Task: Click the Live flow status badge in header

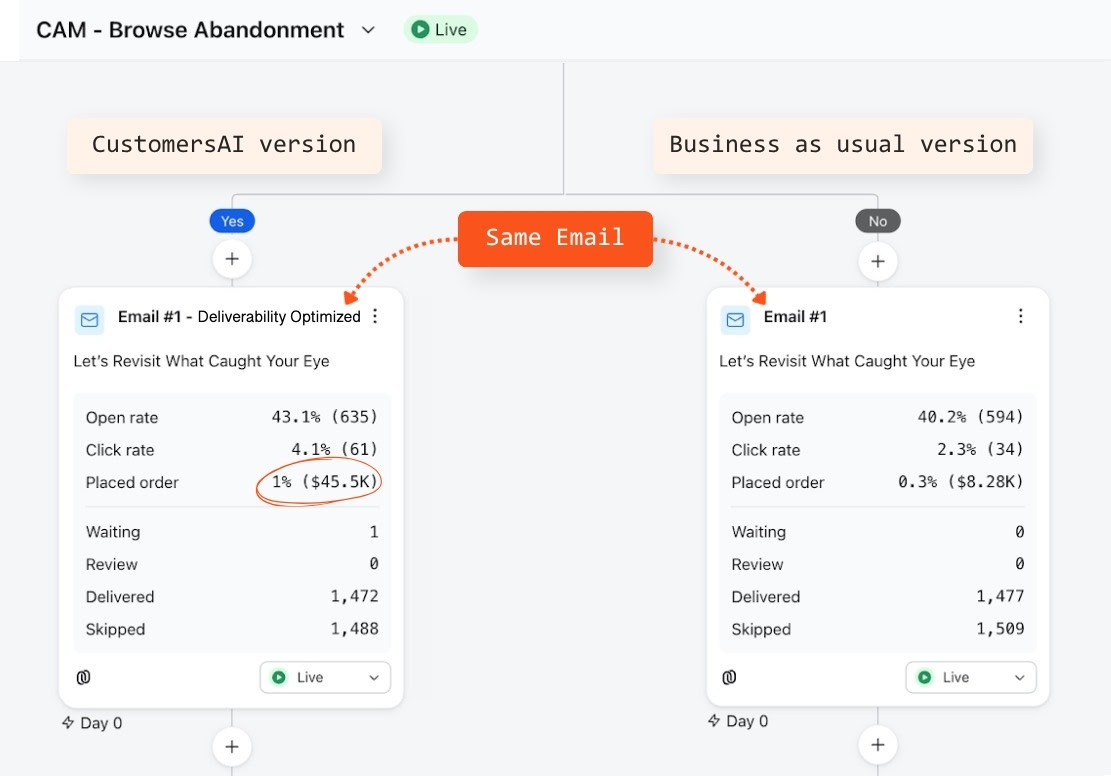Action: click(440, 30)
